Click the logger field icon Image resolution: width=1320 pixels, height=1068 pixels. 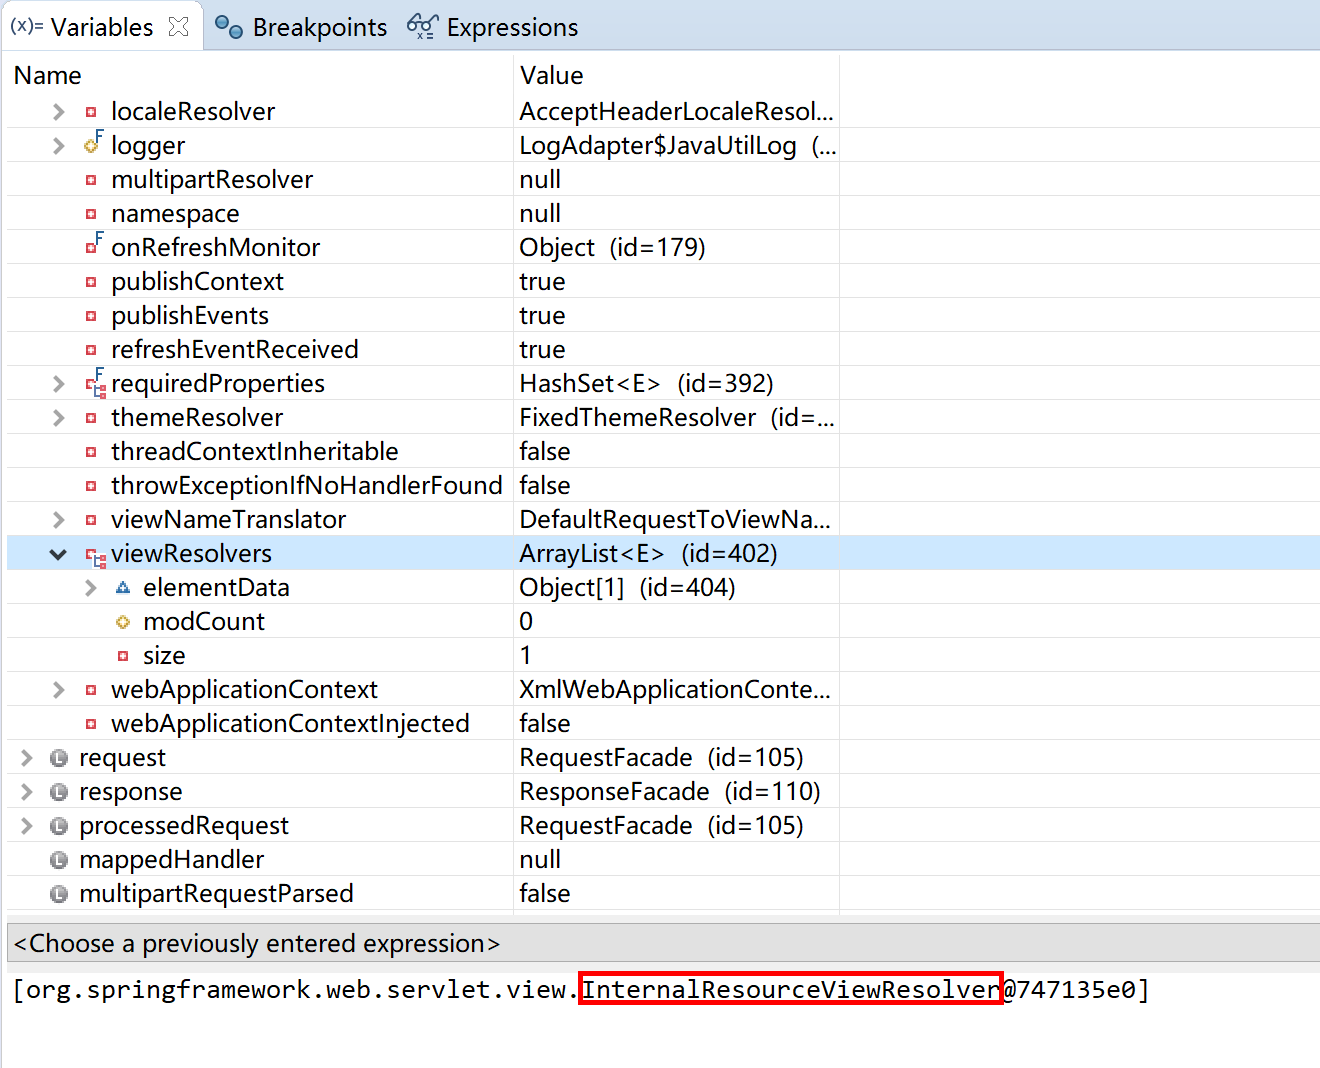point(93,145)
